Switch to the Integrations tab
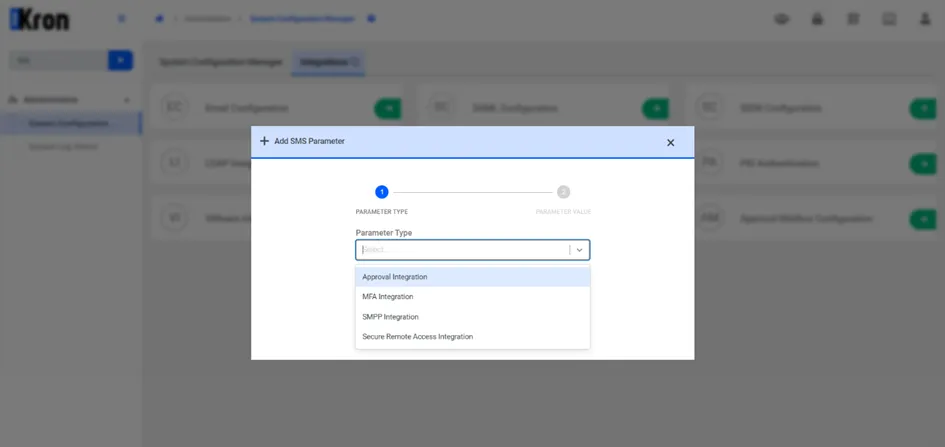This screenshot has width=945, height=447. [x=328, y=62]
